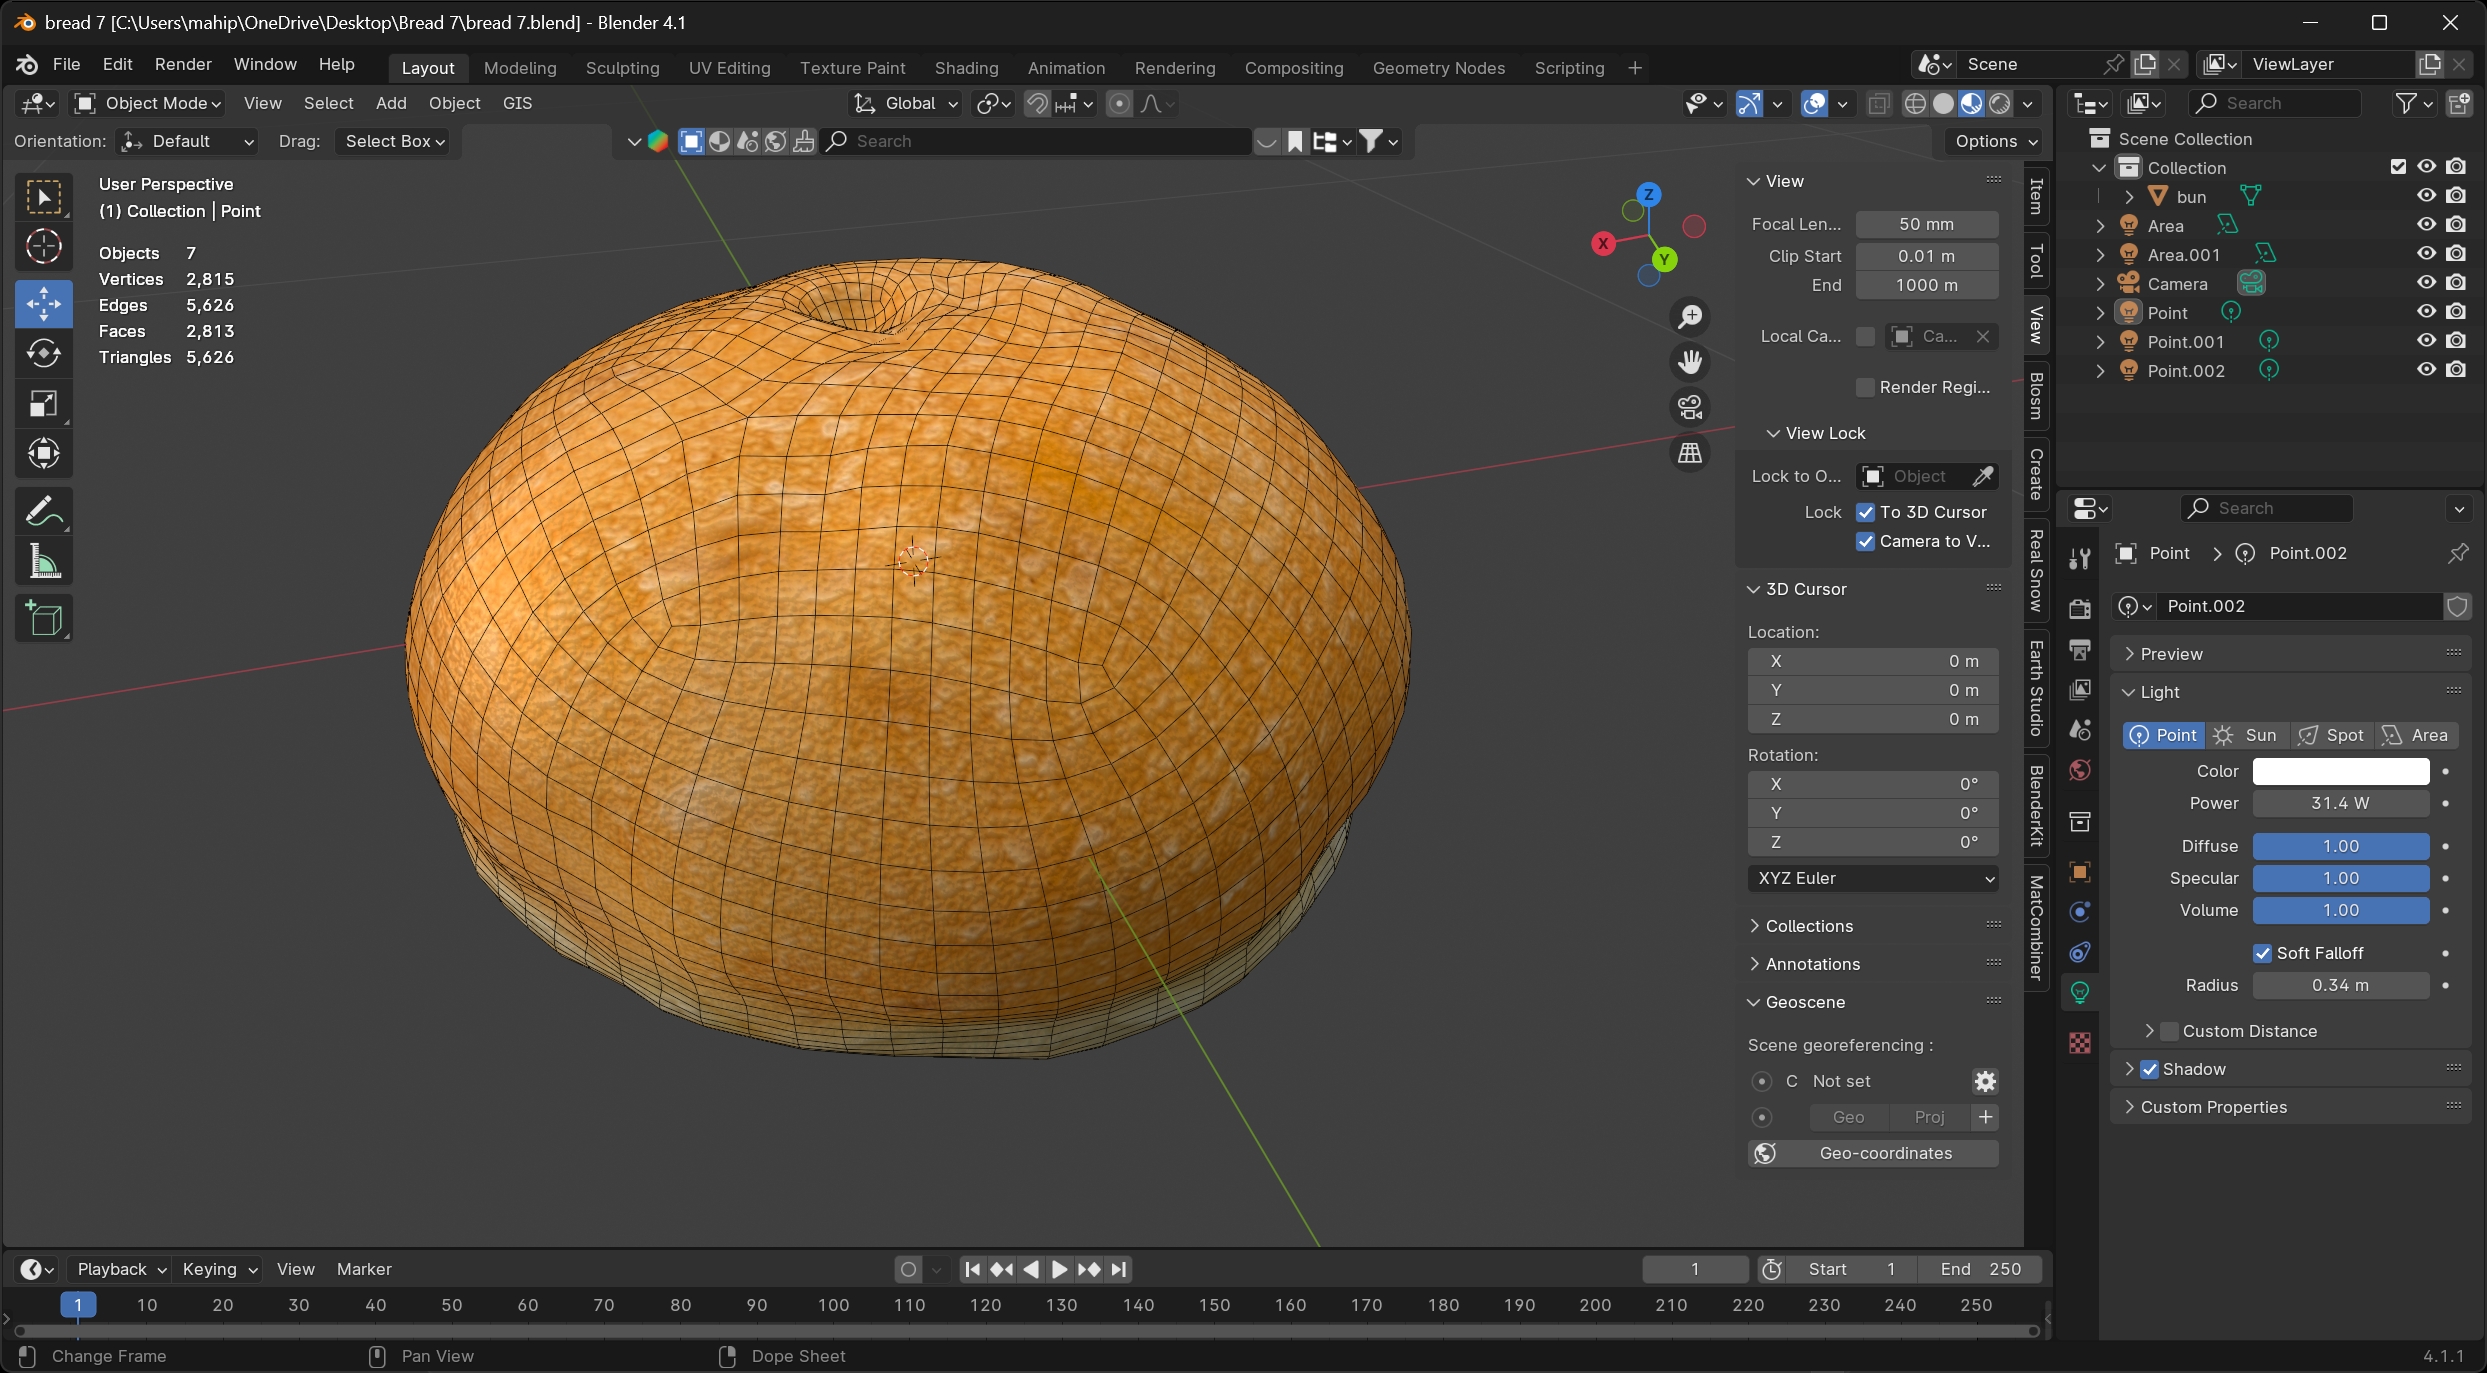Select the Rotate tool in toolbar
This screenshot has height=1373, width=2487.
(x=43, y=354)
